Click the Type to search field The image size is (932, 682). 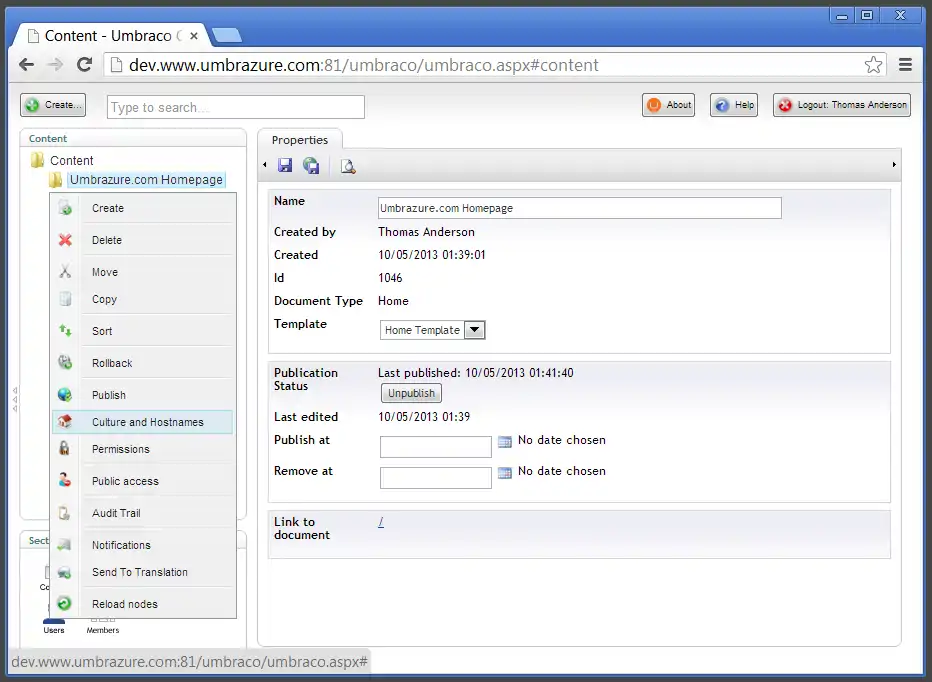(236, 107)
